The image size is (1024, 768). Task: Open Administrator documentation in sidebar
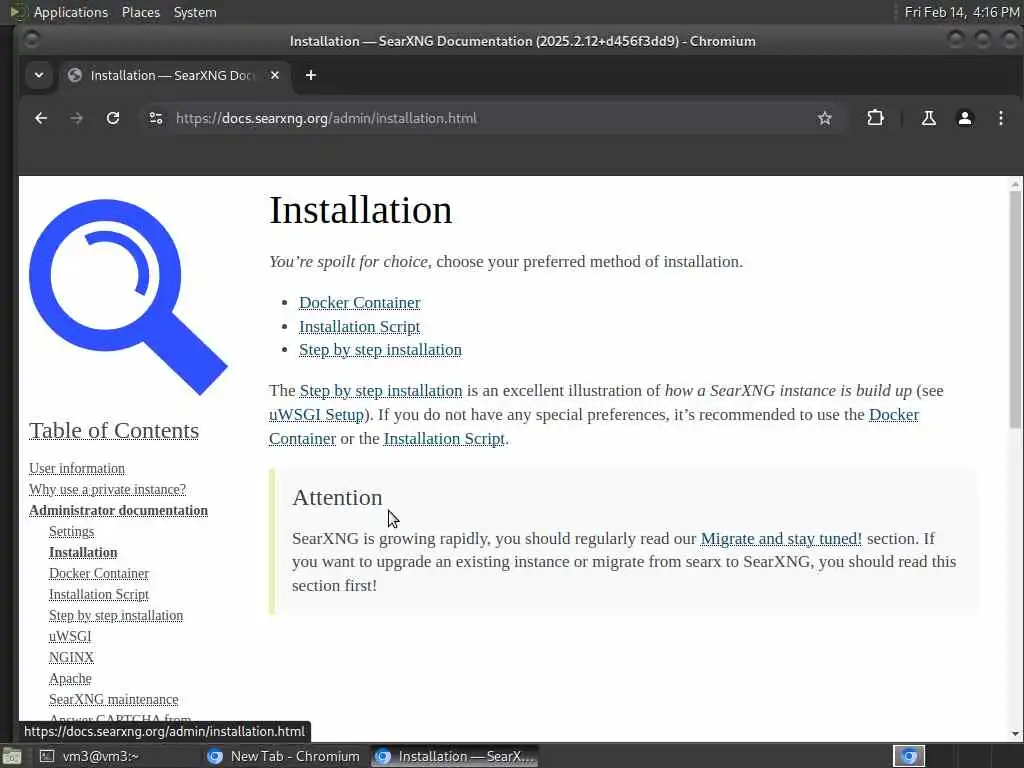[x=118, y=511]
